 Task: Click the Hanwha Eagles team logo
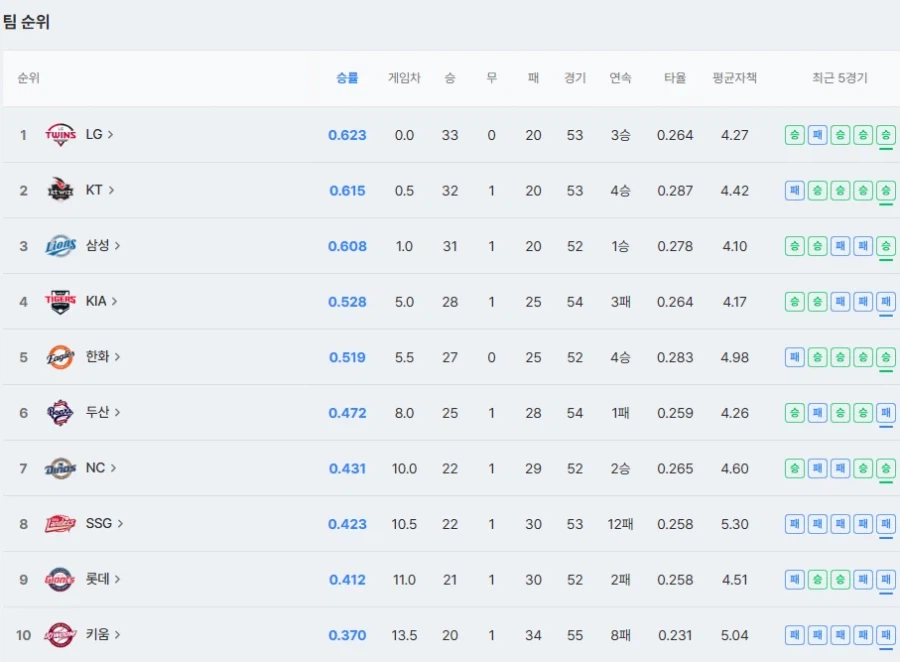(x=60, y=357)
